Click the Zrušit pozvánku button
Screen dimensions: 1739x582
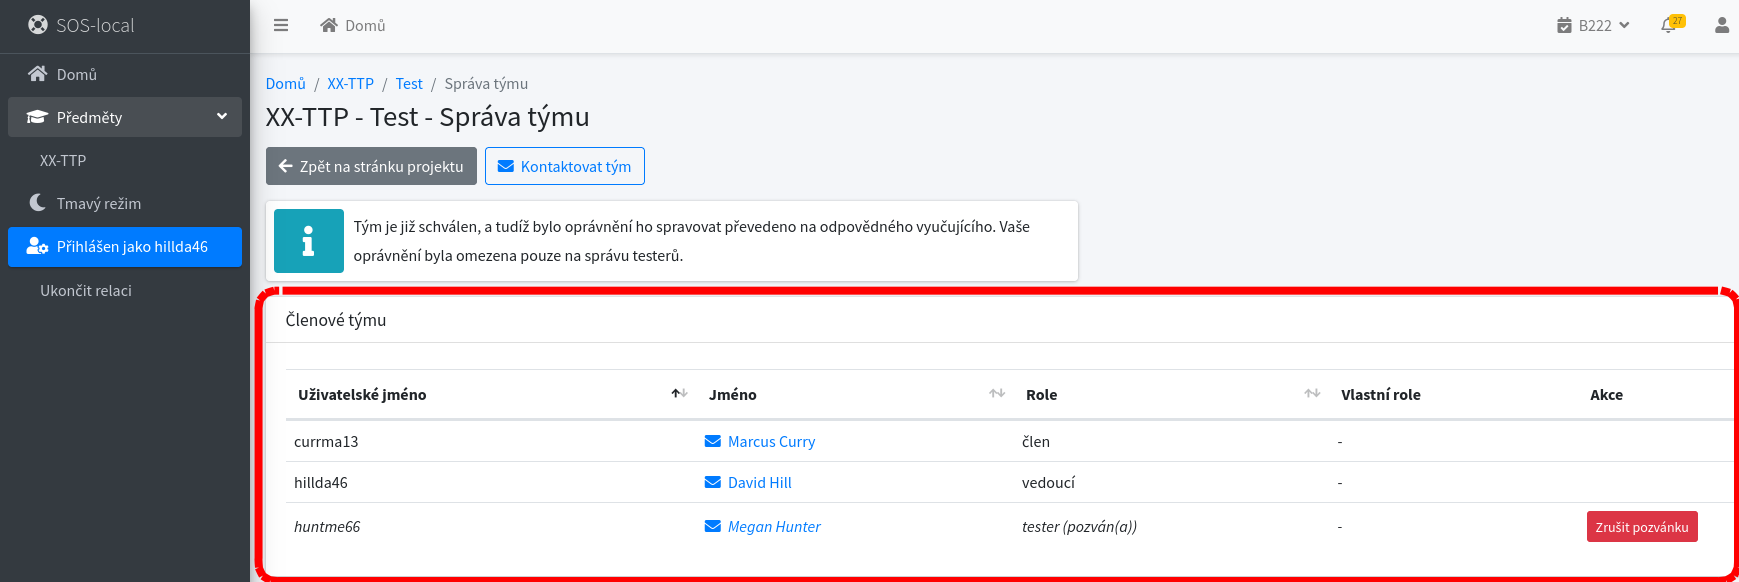click(x=1642, y=527)
